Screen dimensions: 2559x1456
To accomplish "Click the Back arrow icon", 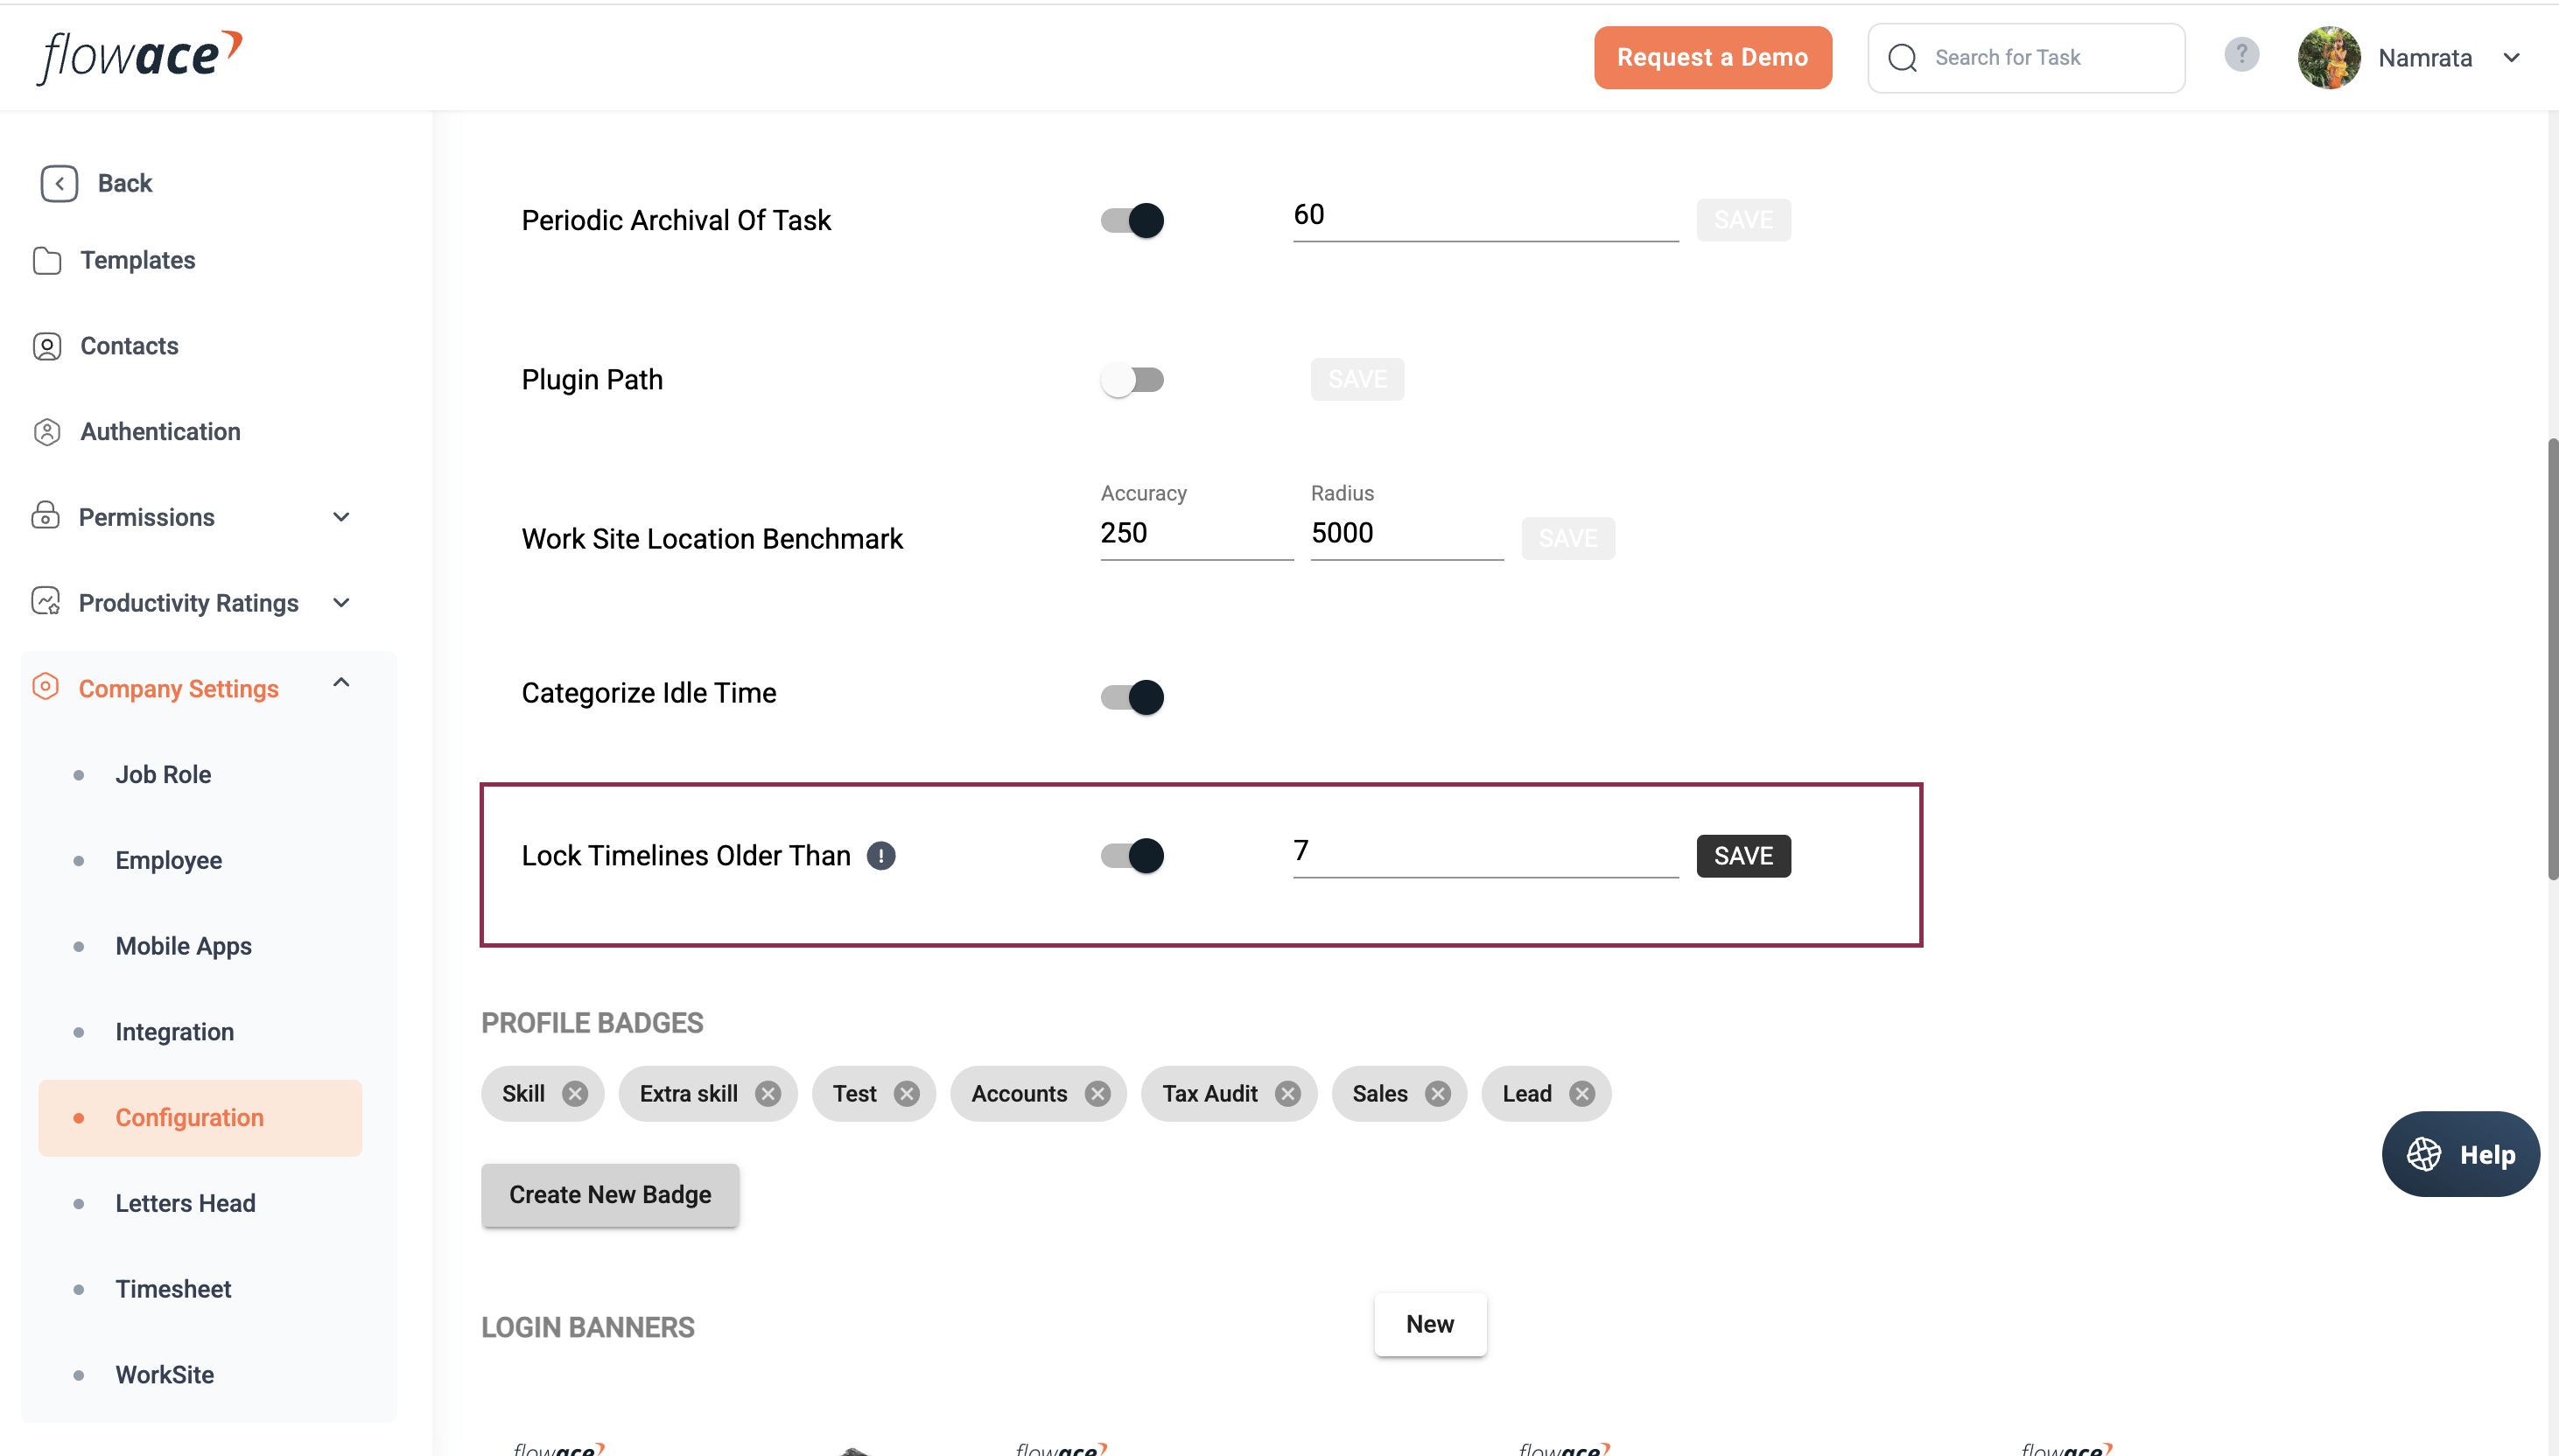I will pyautogui.click(x=59, y=183).
